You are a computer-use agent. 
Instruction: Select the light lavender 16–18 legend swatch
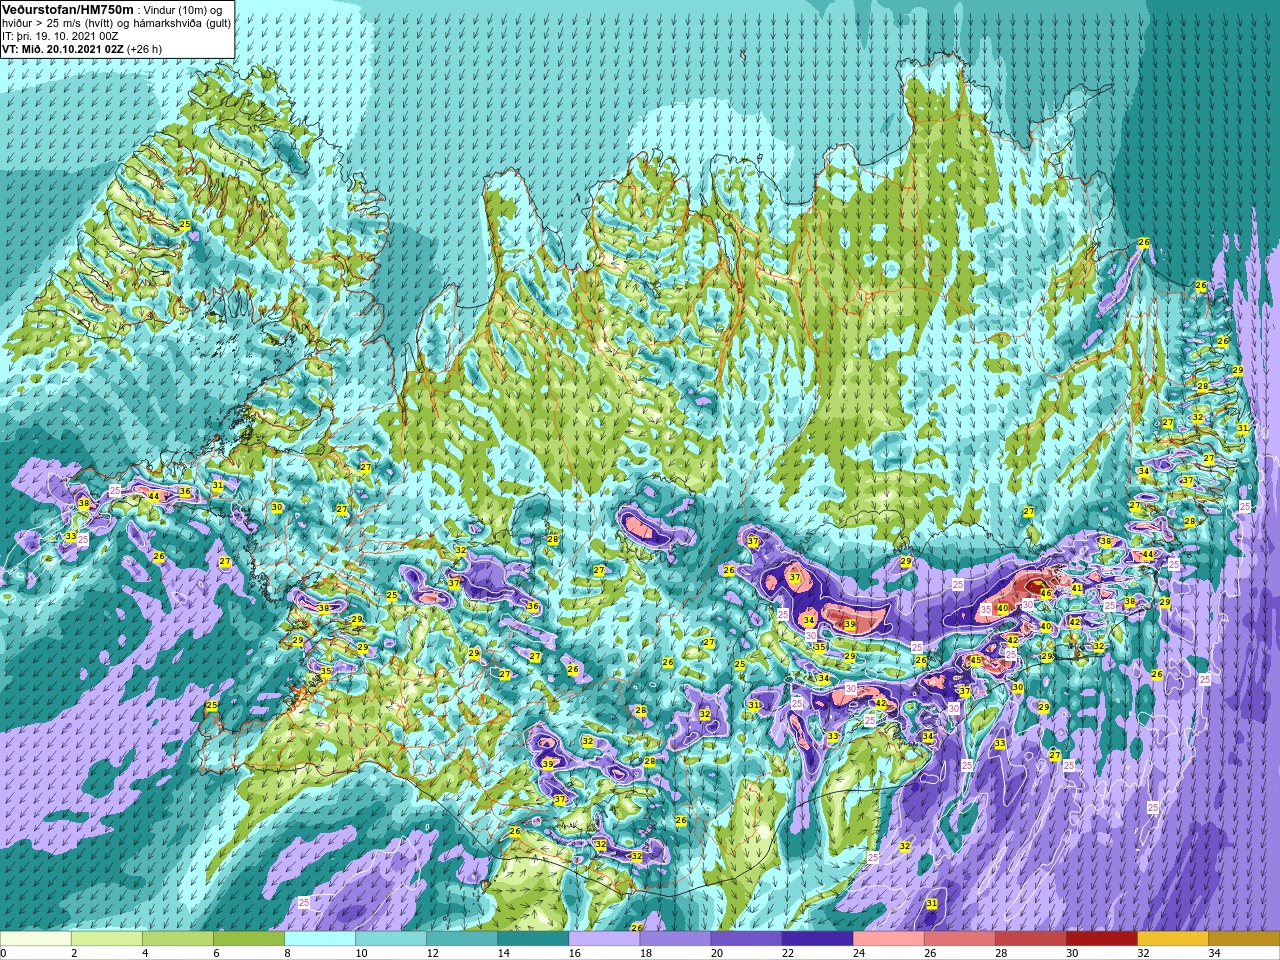pos(604,939)
